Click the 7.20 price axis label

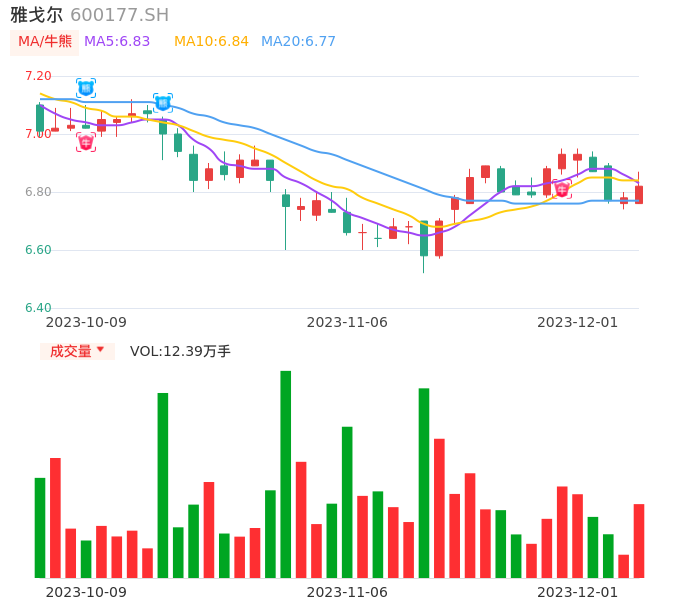click(38, 76)
